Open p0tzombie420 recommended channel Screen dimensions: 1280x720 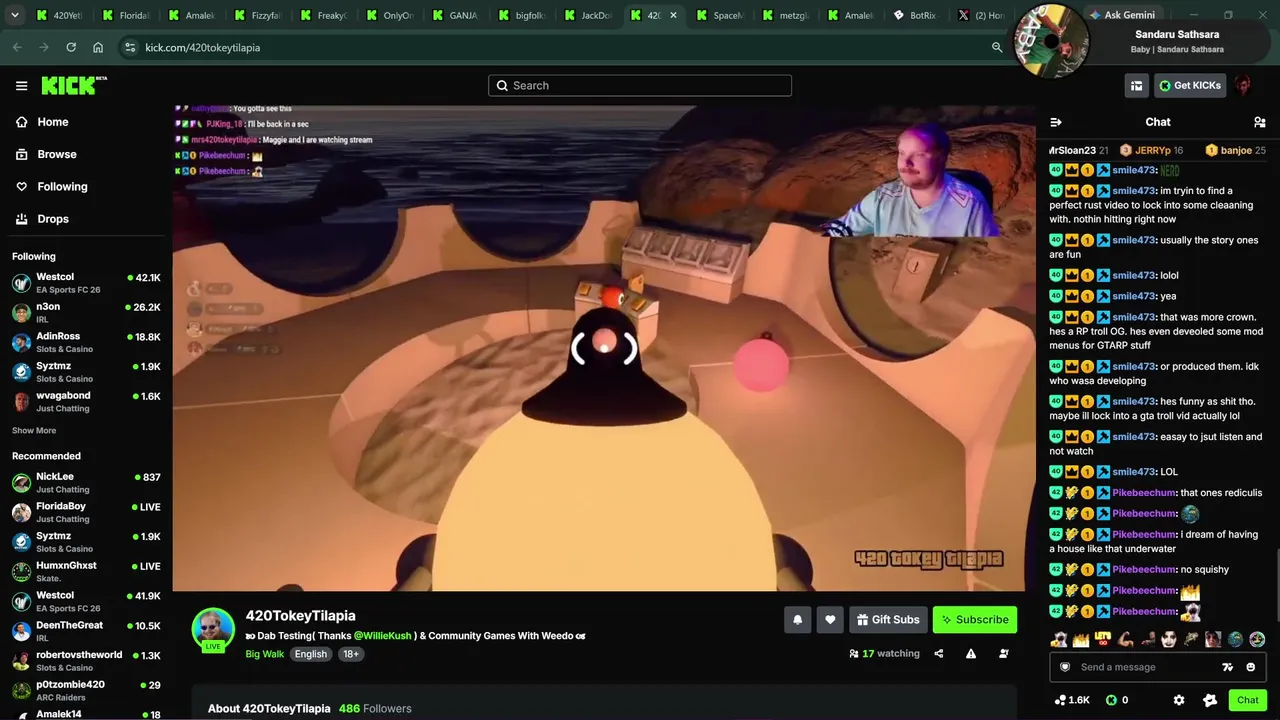click(86, 691)
